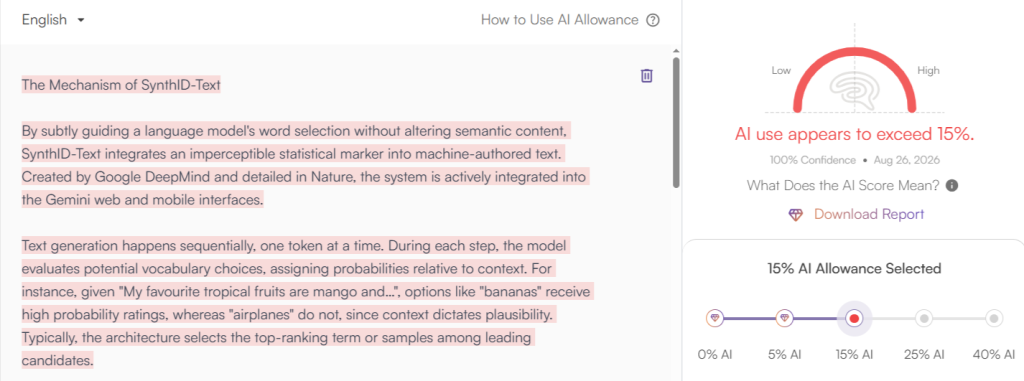Open What Does the AI Score Mean
This screenshot has width=1024, height=381.
point(843,186)
